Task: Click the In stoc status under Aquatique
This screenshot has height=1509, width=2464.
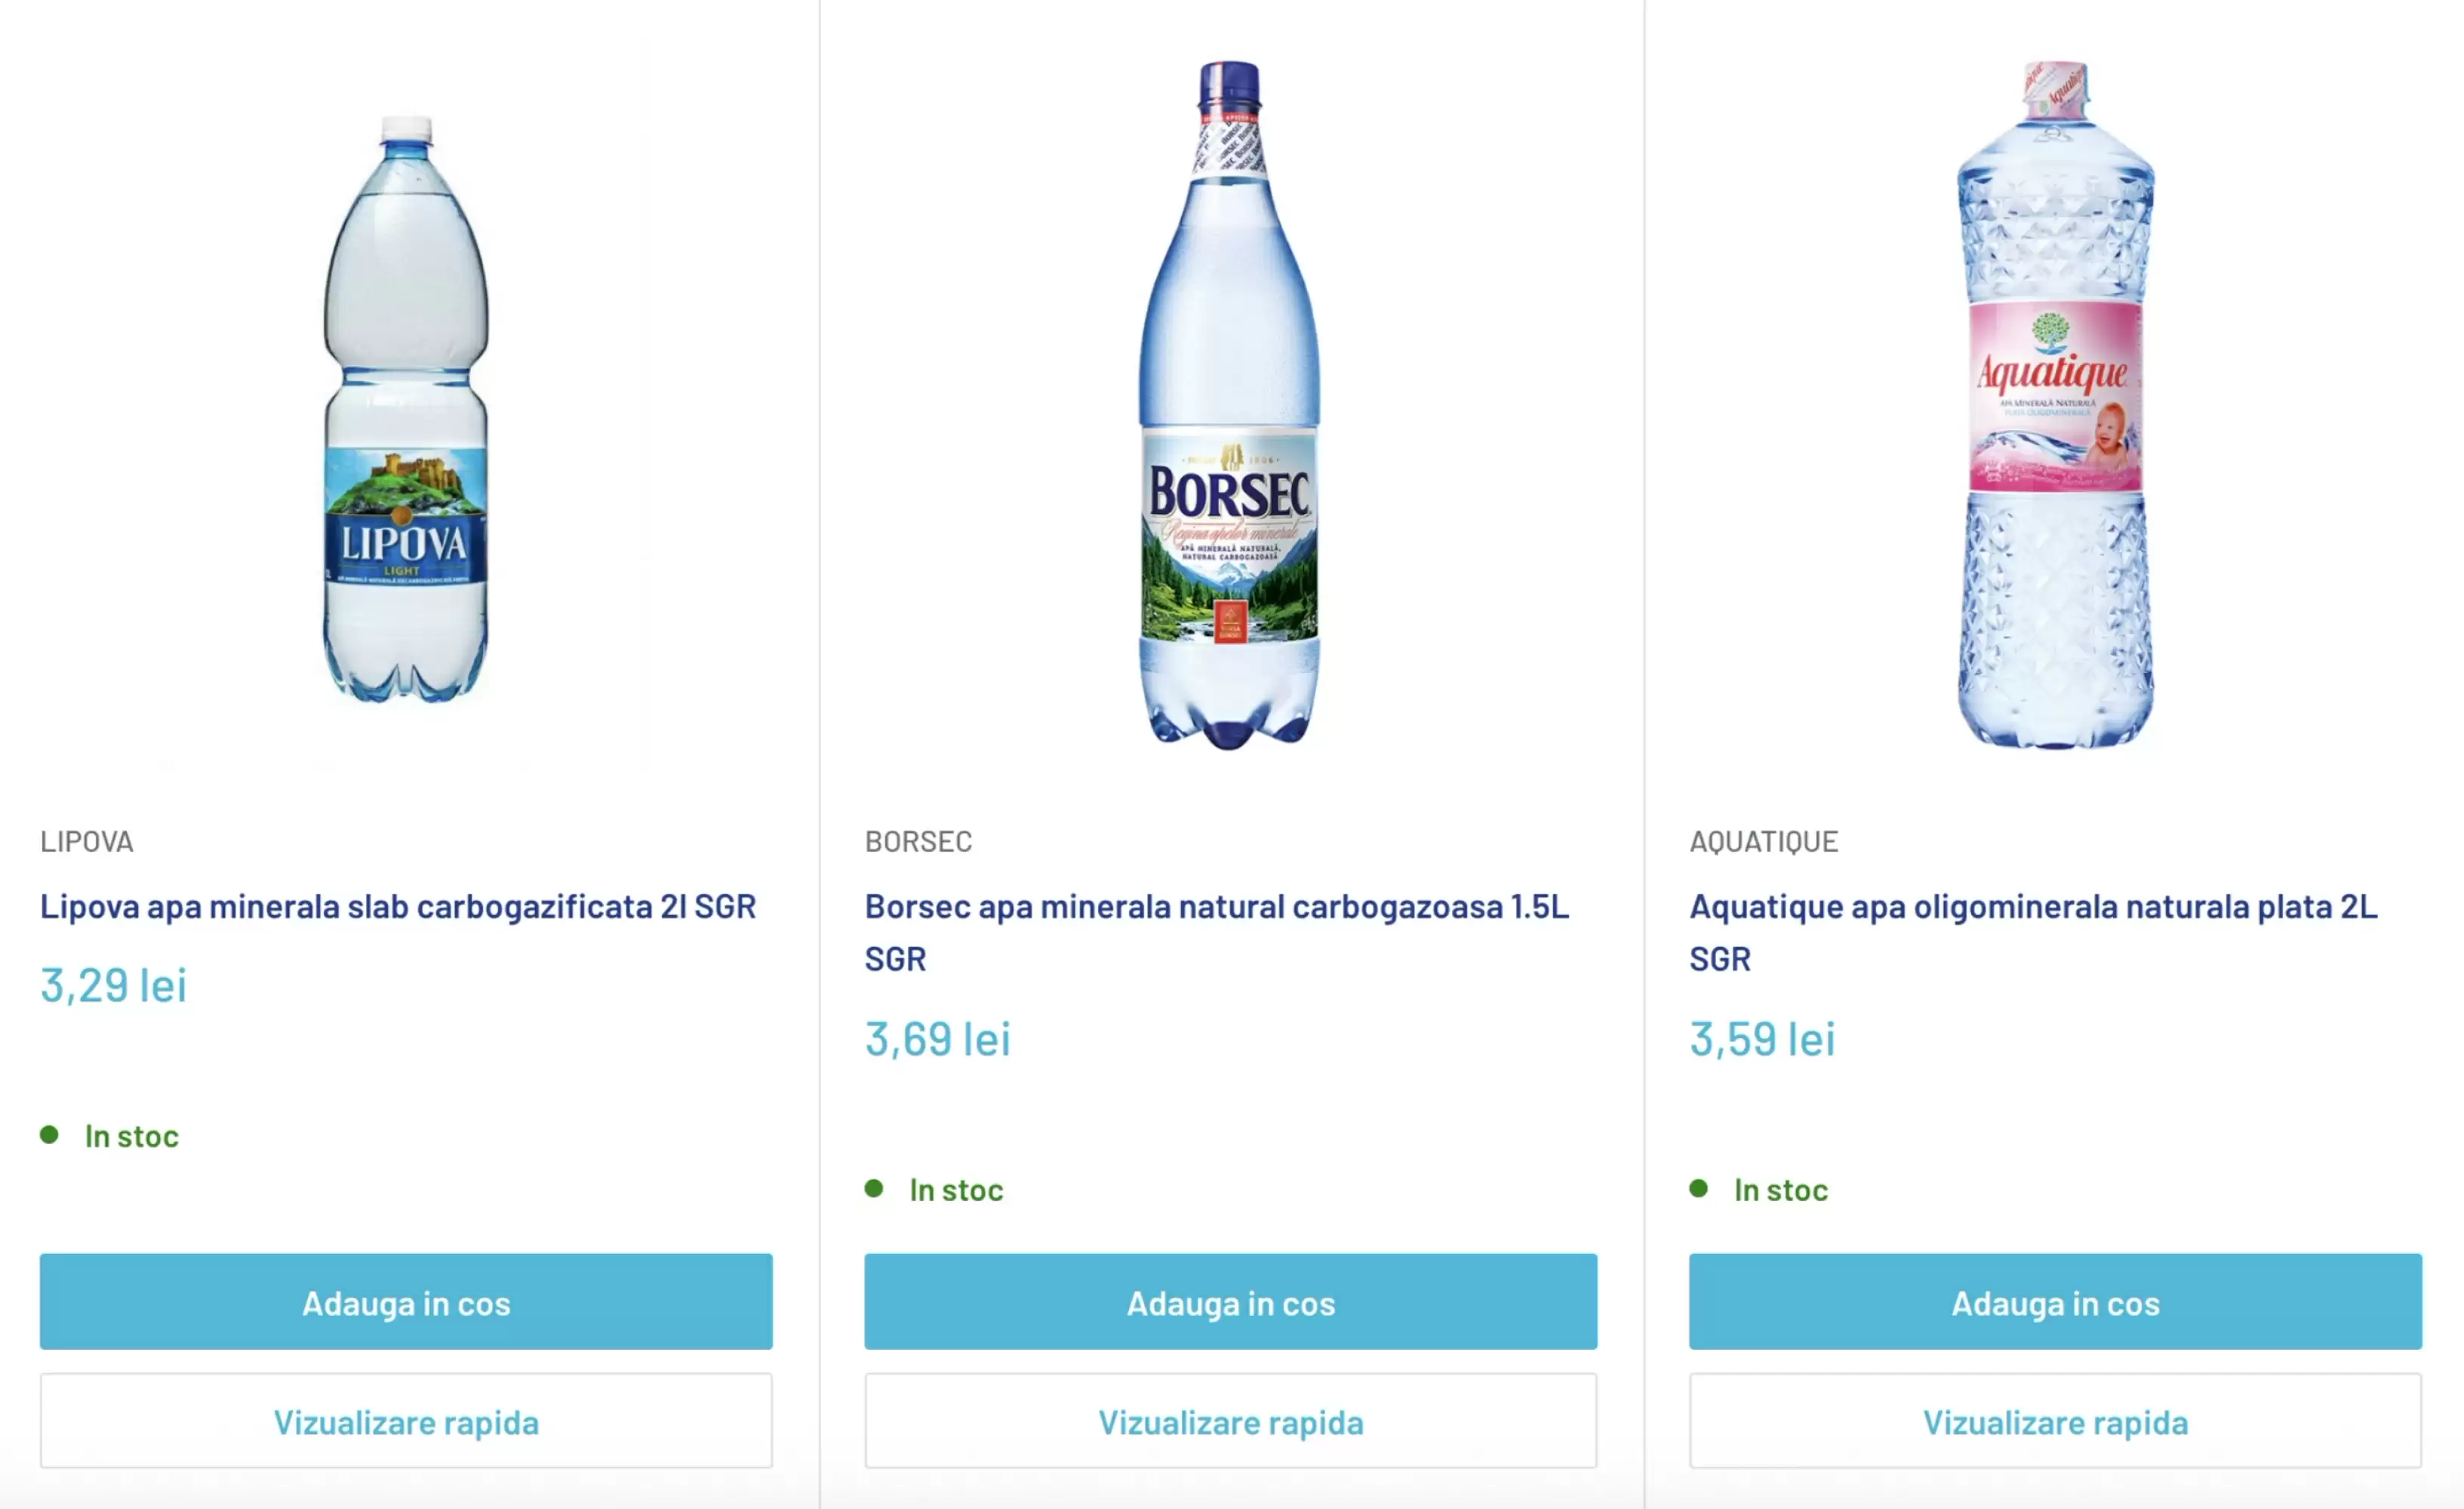Action: (1780, 1190)
